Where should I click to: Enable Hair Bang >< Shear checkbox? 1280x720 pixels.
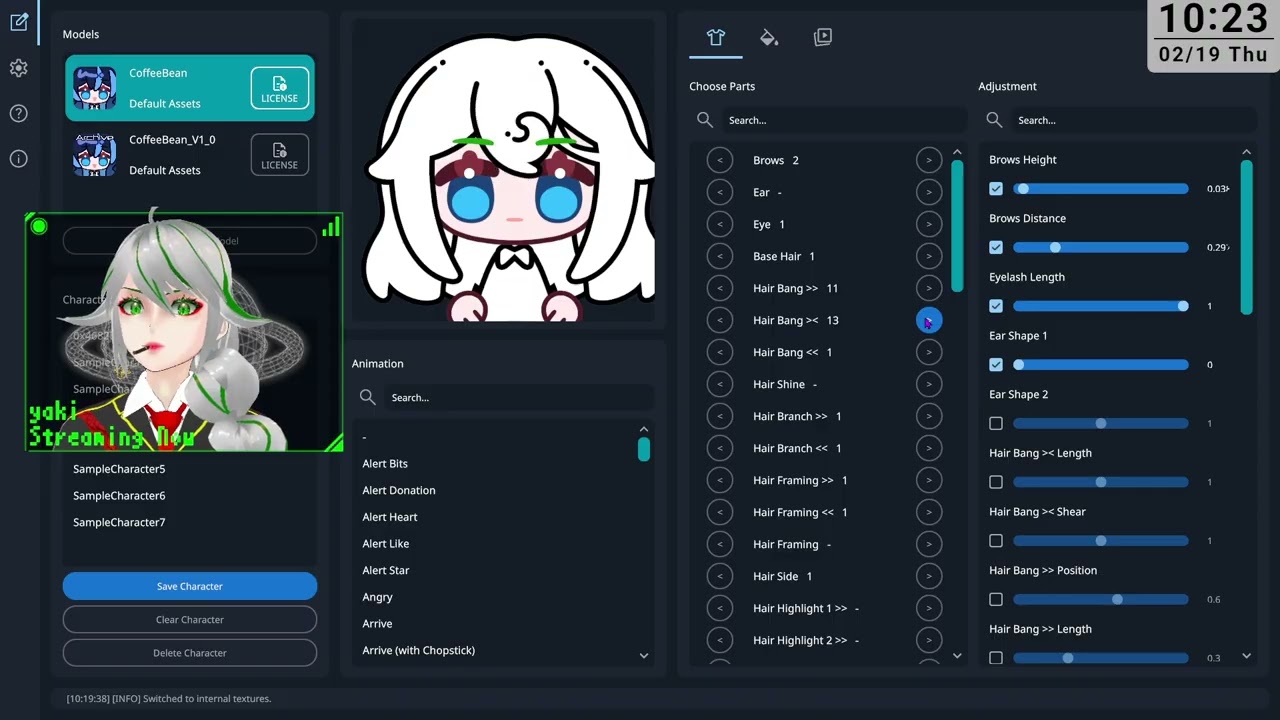click(996, 541)
